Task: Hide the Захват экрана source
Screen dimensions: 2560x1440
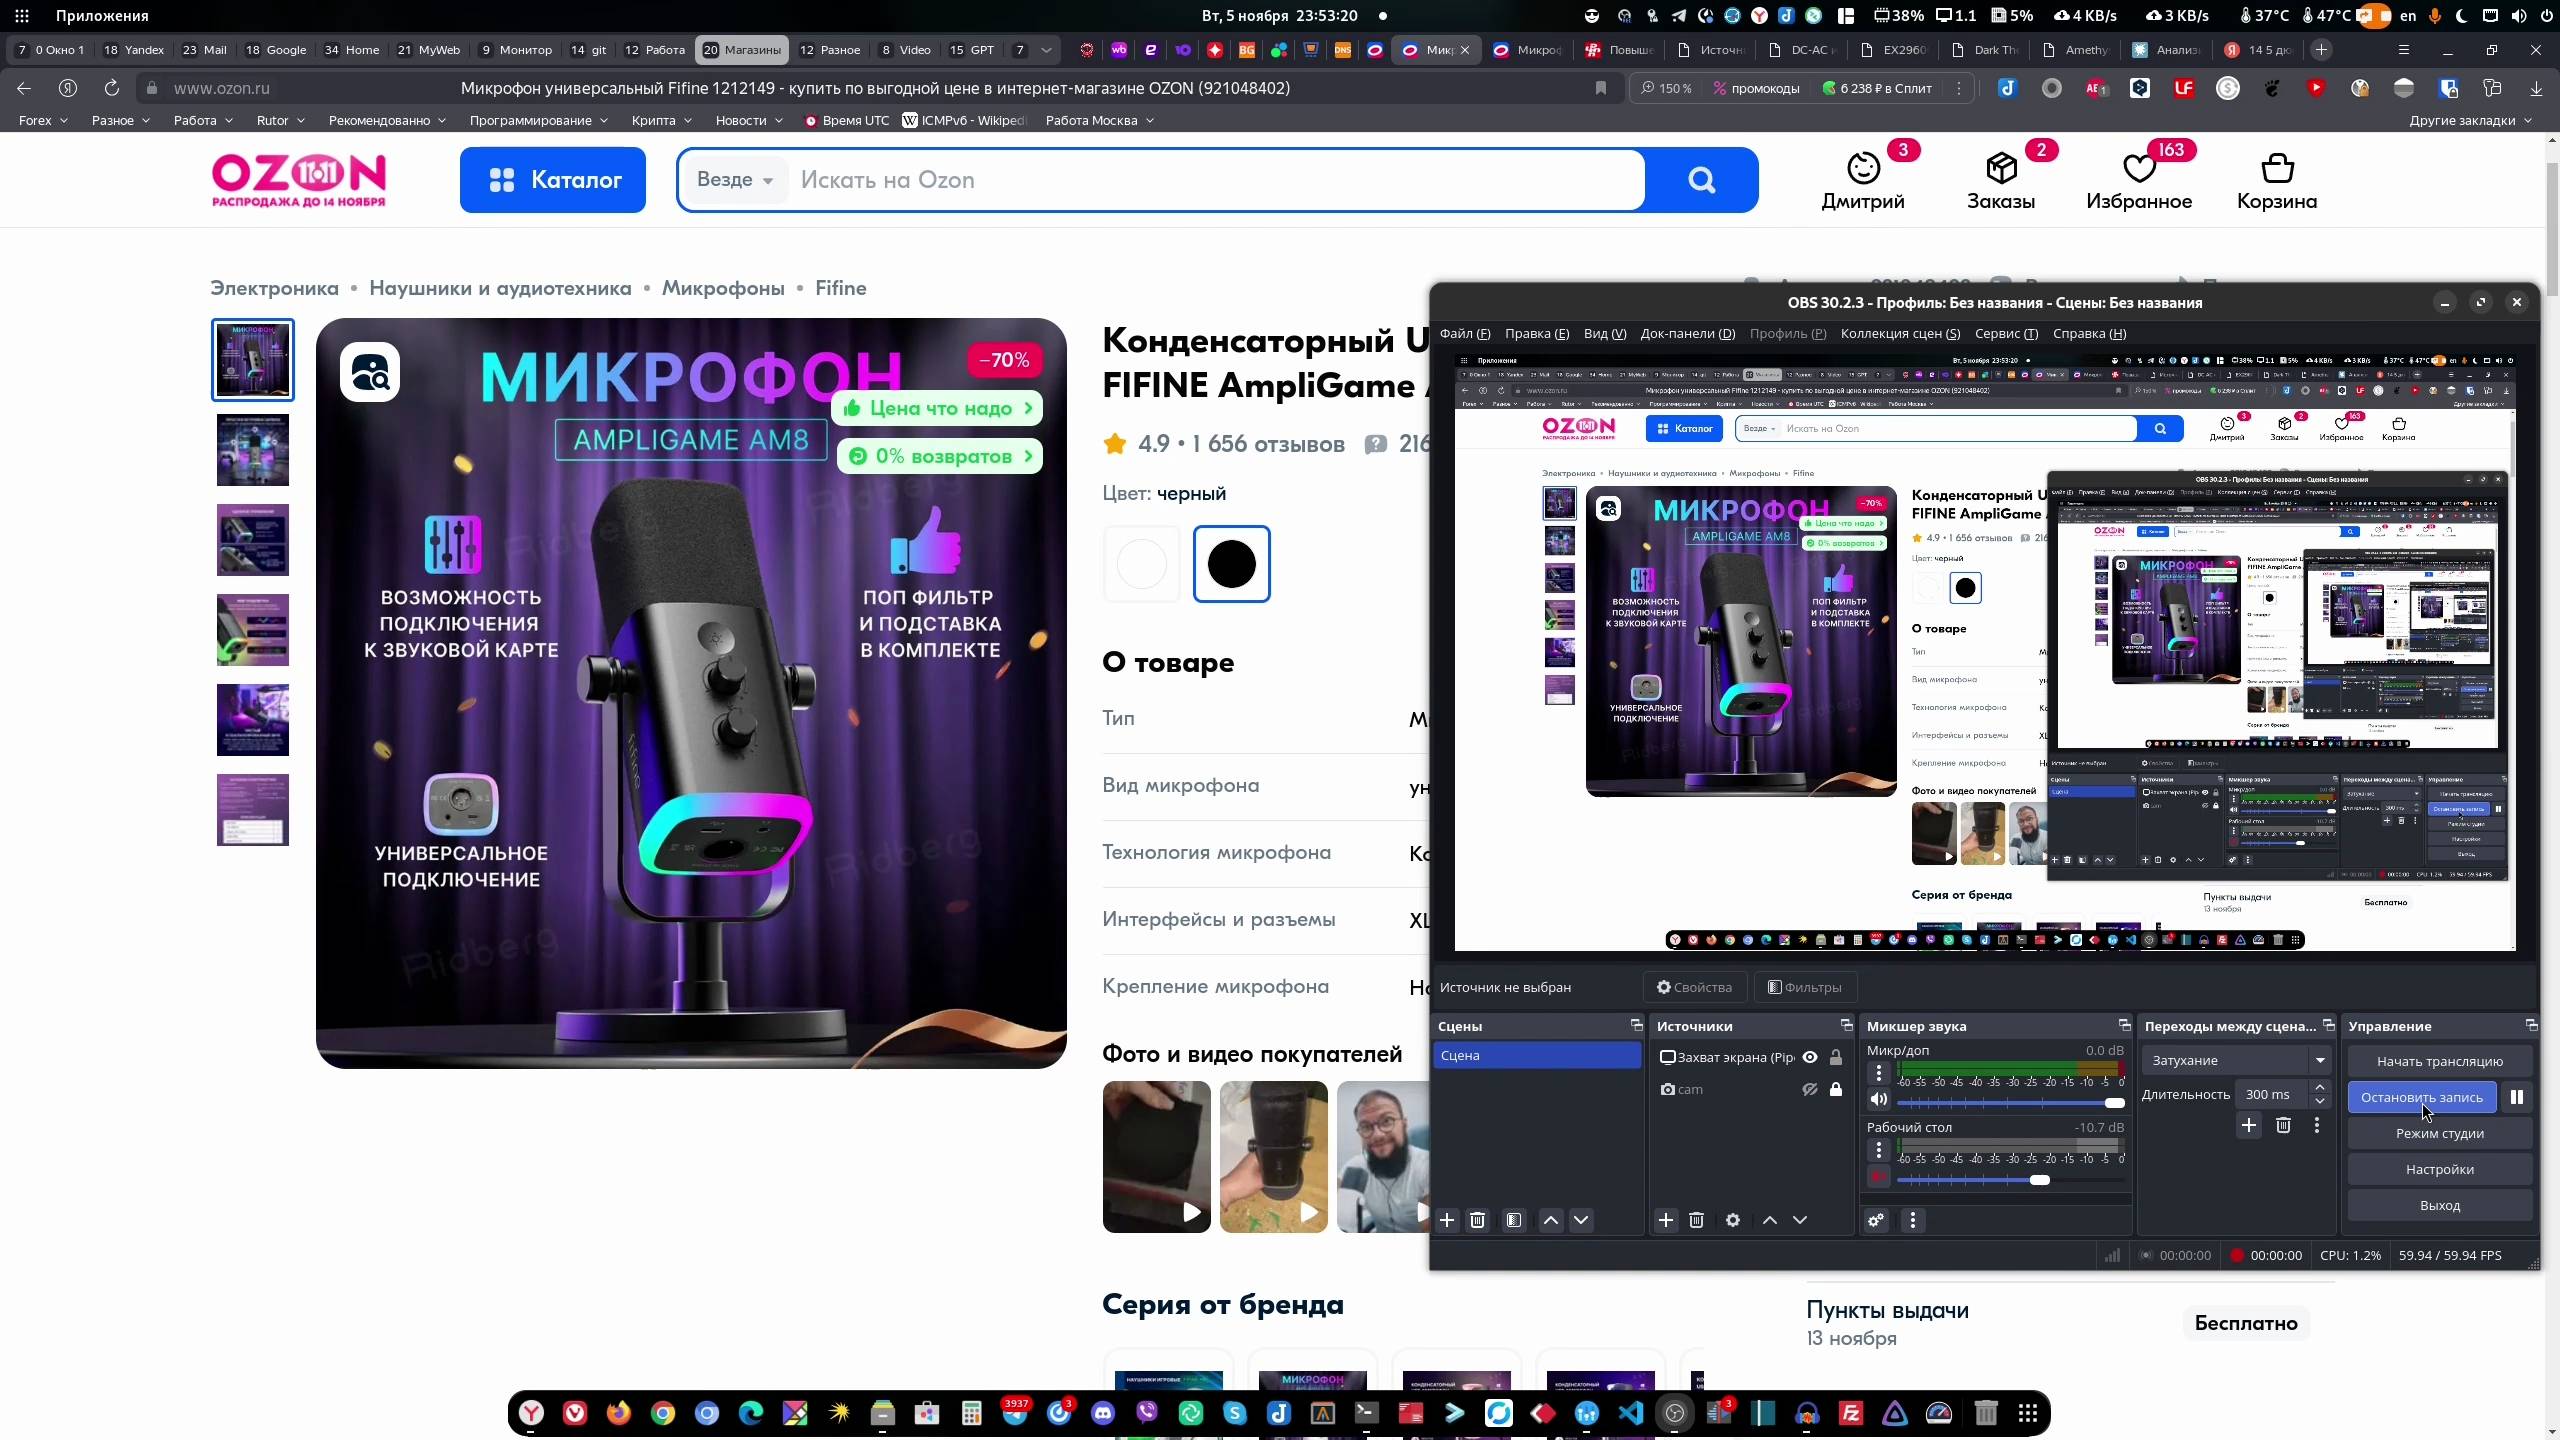Action: point(1810,1057)
